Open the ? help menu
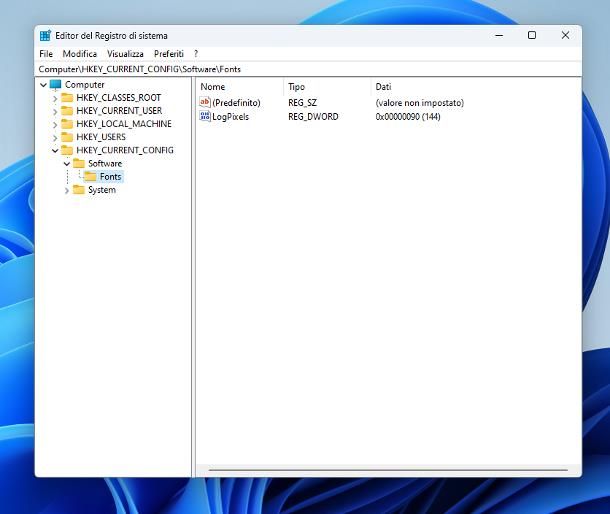The width and height of the screenshot is (610, 514). coord(196,54)
